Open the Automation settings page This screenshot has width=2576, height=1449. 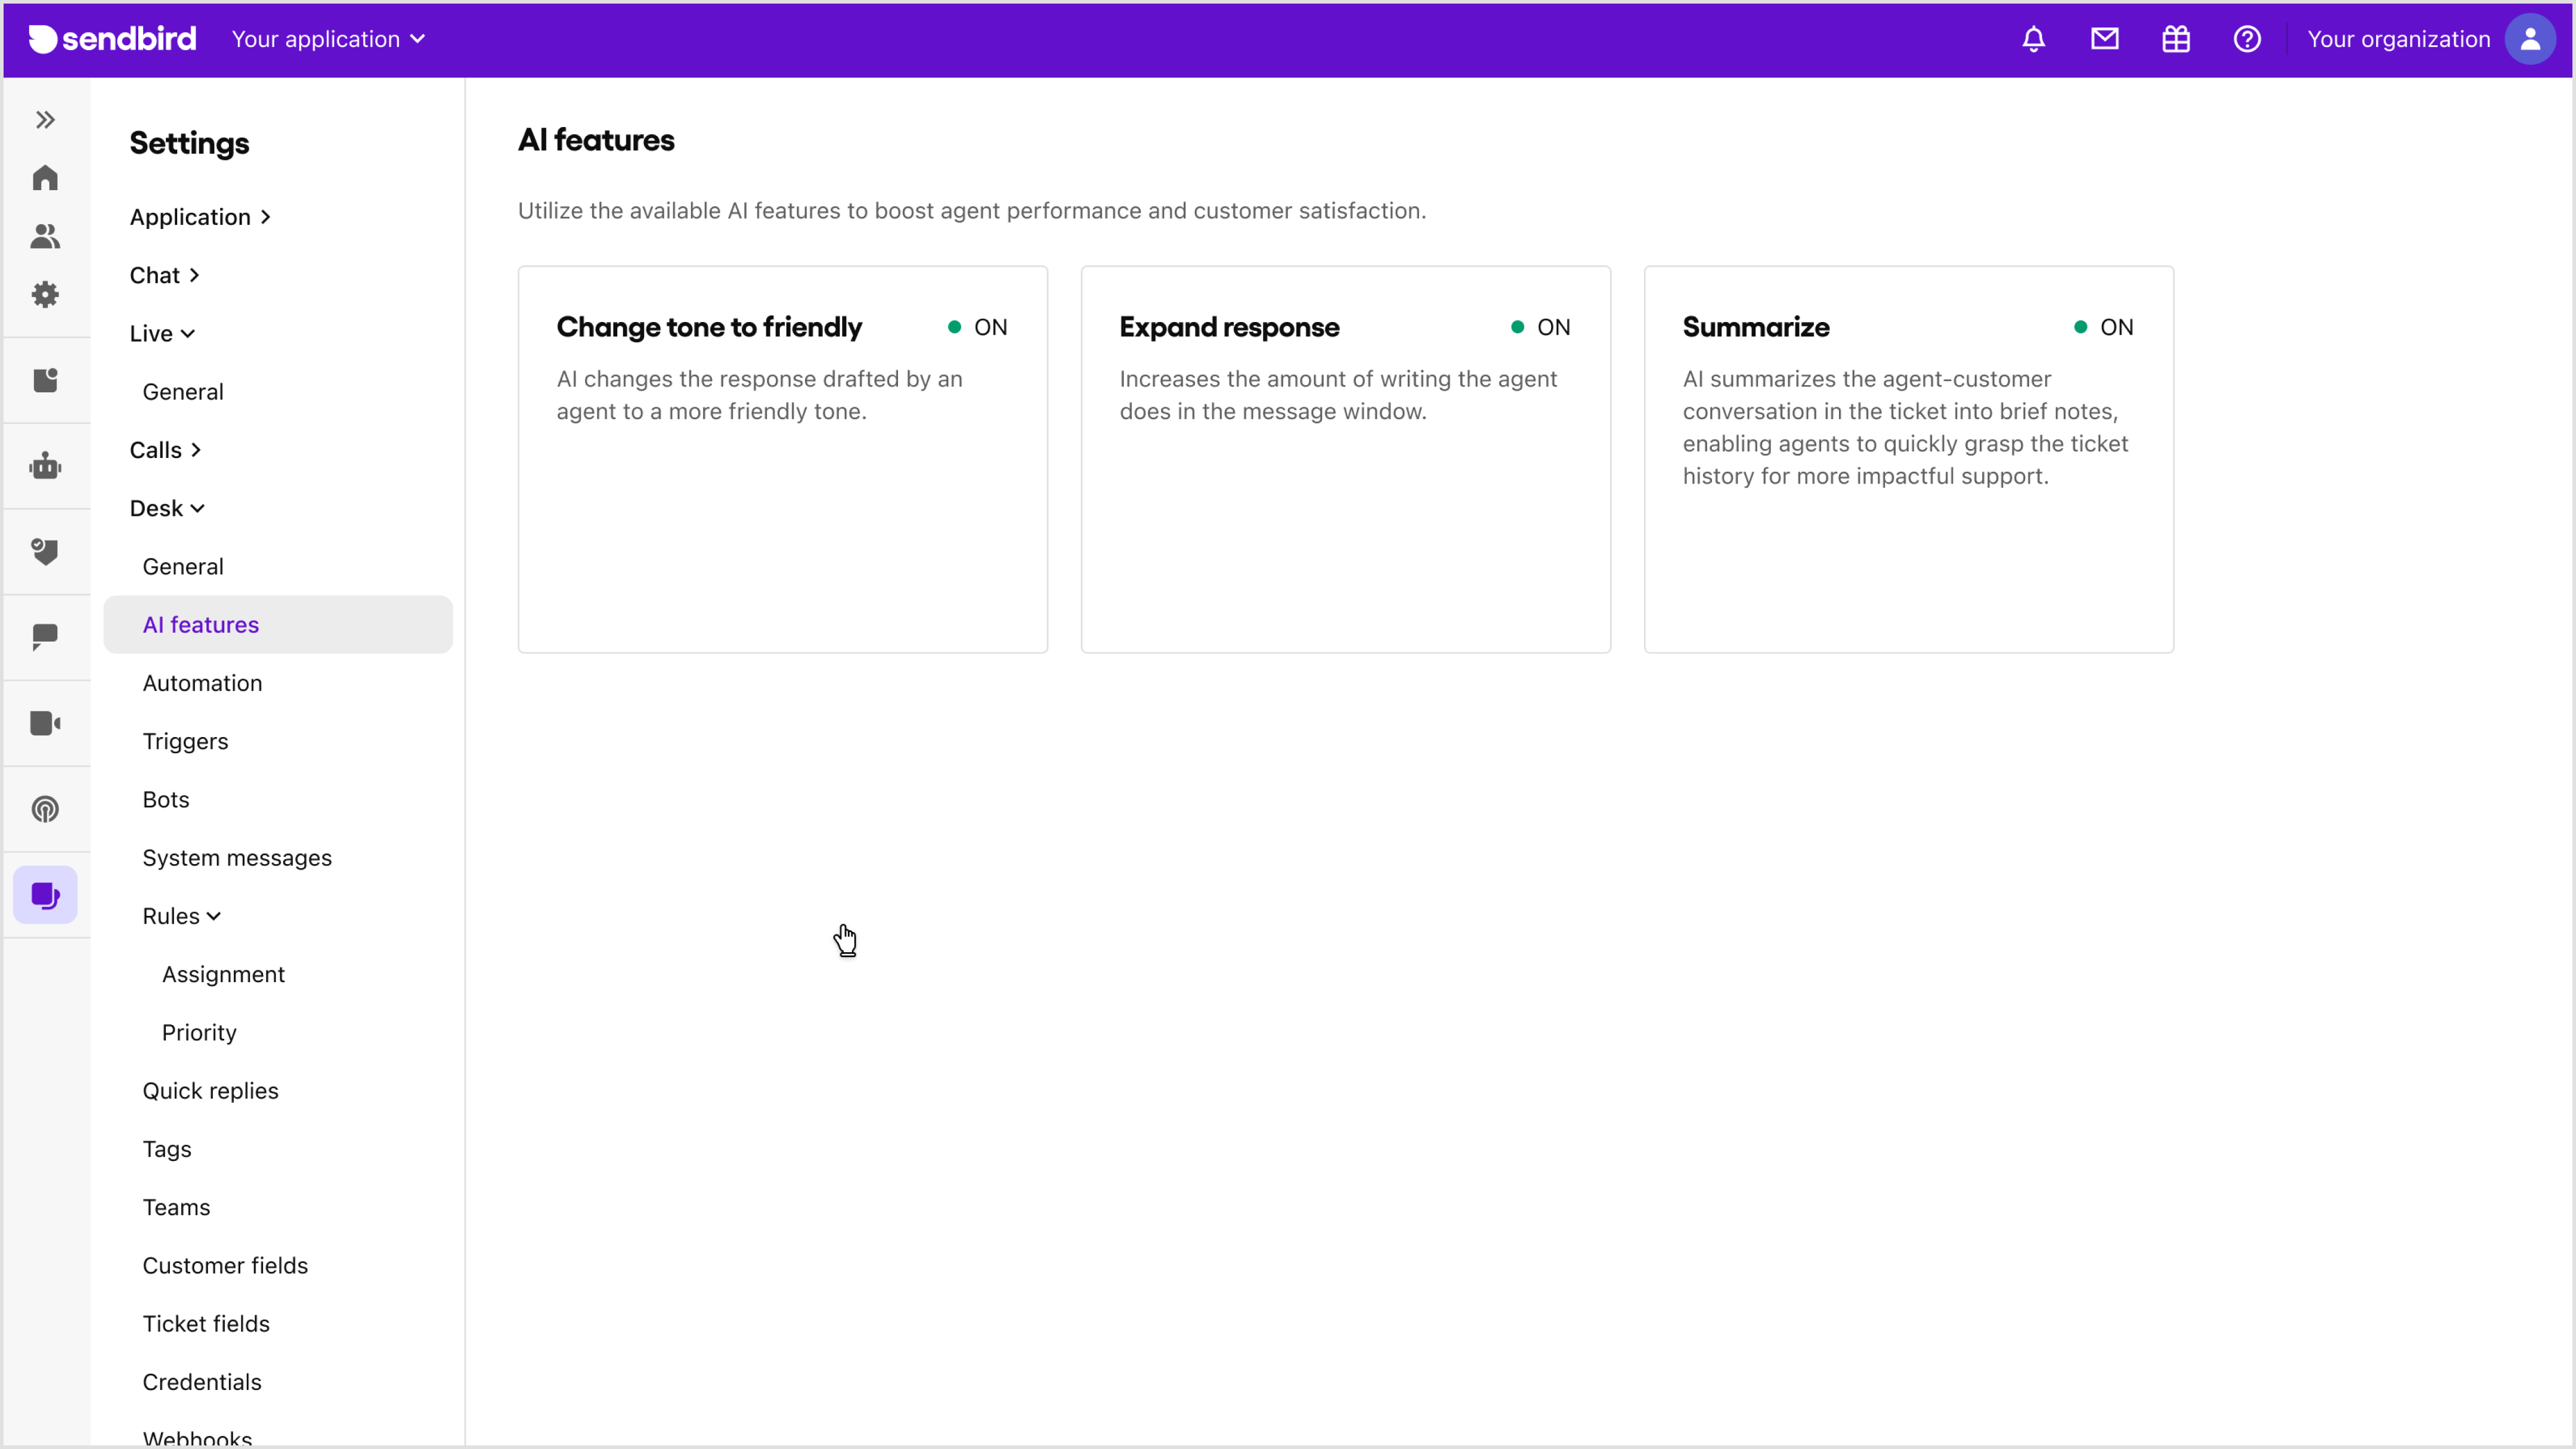coord(202,683)
